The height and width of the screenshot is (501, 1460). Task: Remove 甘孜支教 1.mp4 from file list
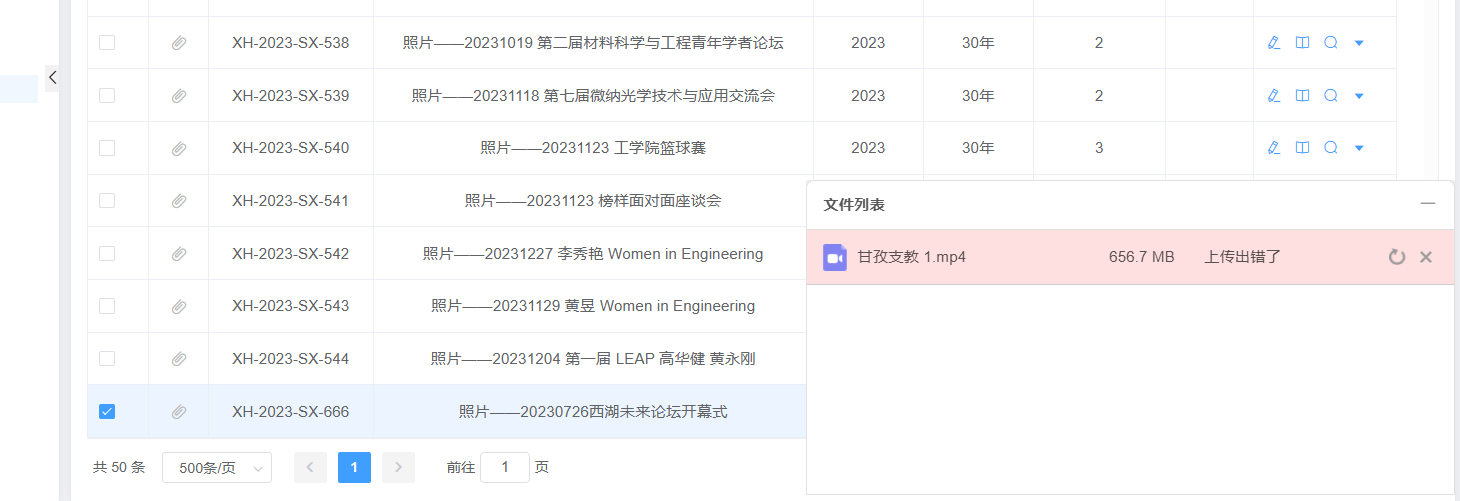point(1426,257)
